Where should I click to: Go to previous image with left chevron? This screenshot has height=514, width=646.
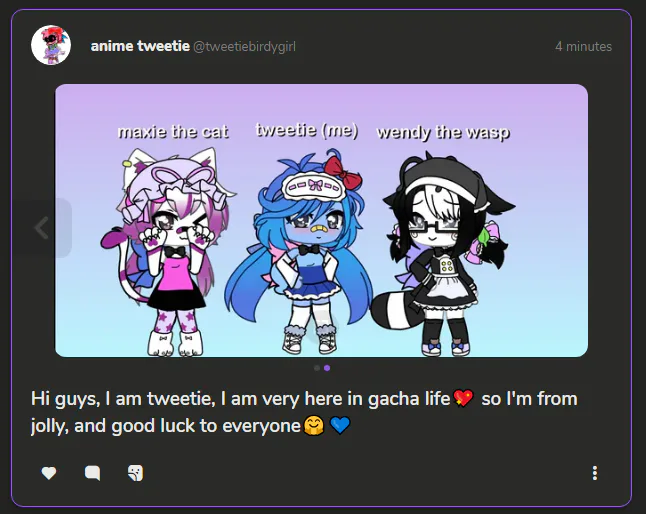[42, 228]
